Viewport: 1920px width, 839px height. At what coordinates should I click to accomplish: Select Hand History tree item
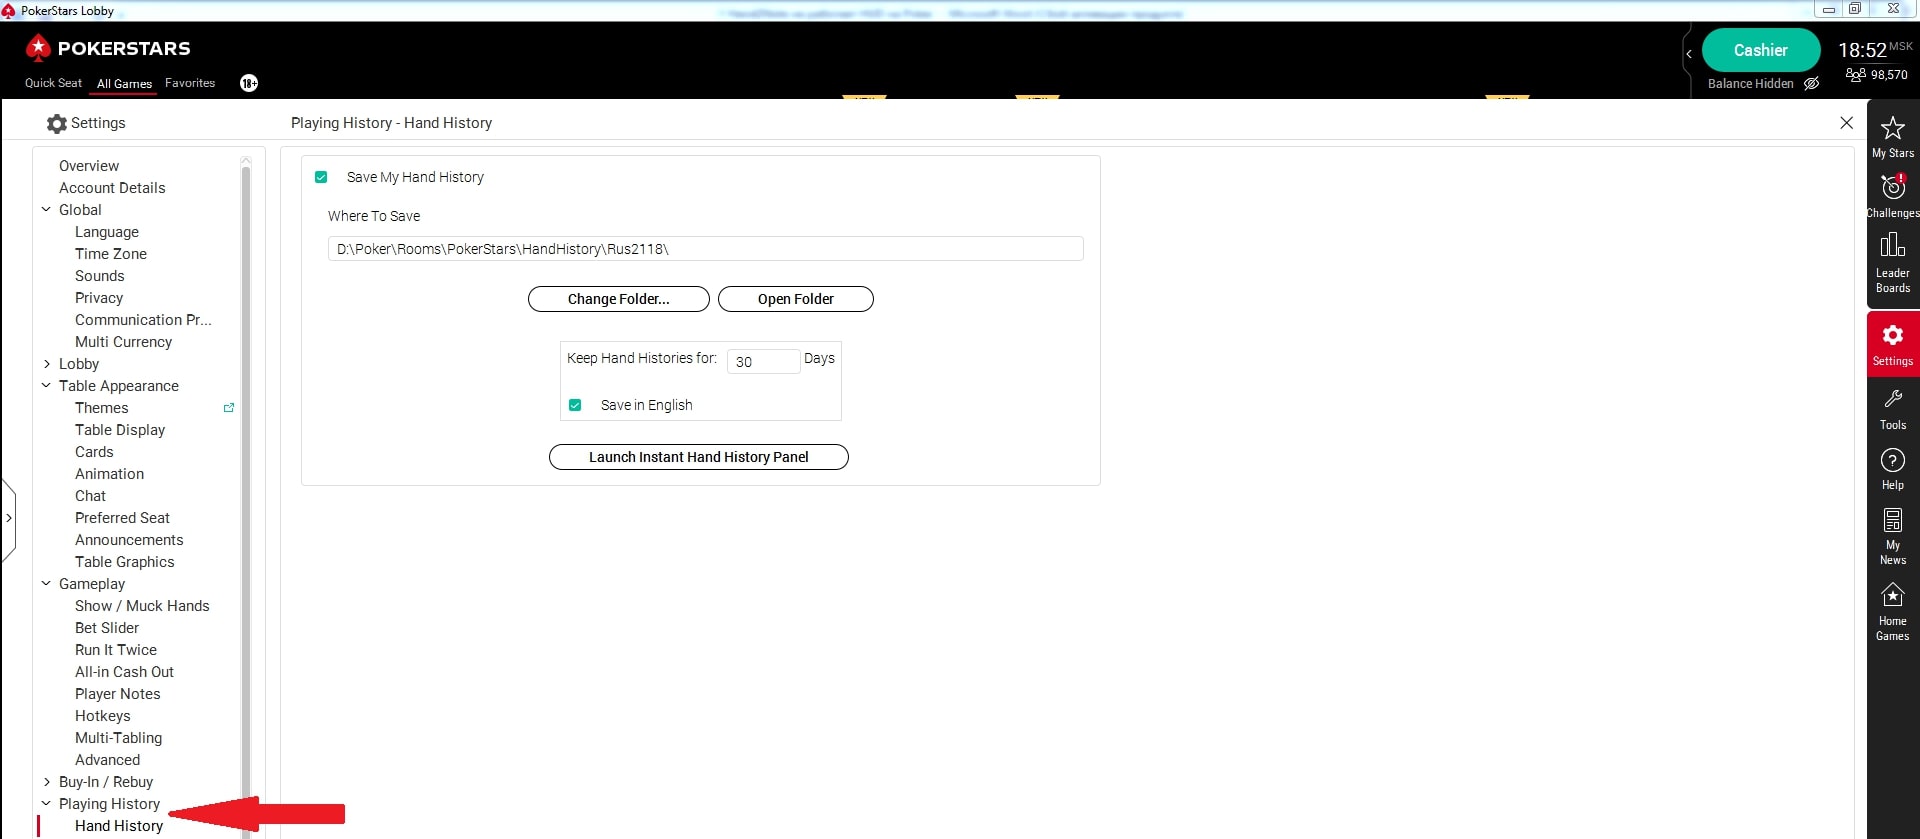[118, 826]
